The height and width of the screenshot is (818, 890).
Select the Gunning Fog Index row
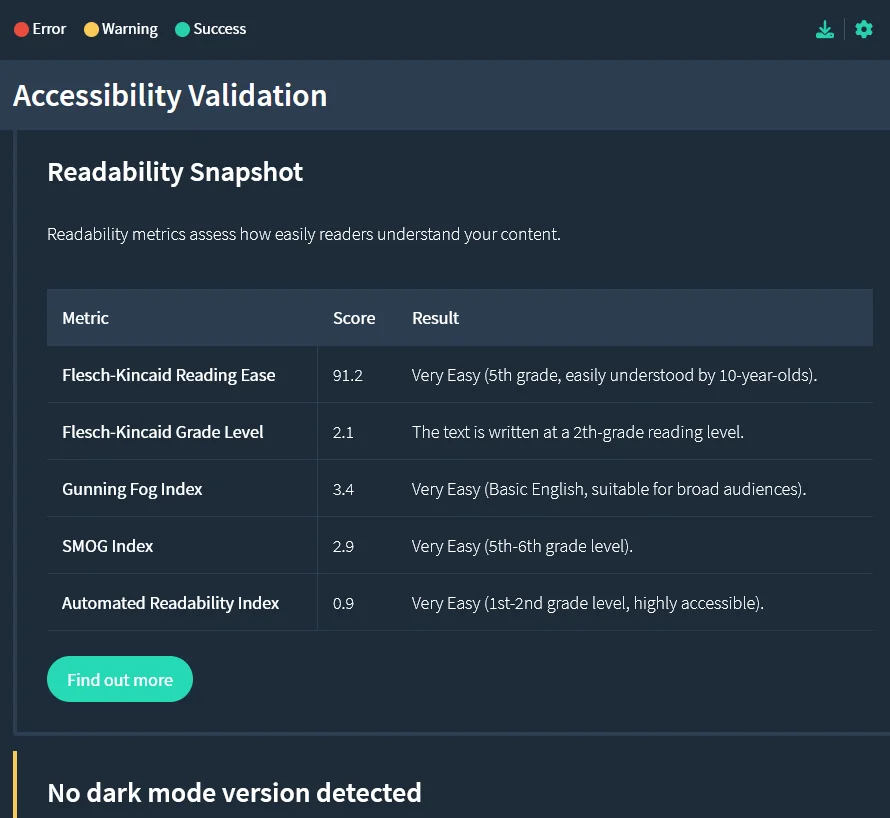click(132, 488)
